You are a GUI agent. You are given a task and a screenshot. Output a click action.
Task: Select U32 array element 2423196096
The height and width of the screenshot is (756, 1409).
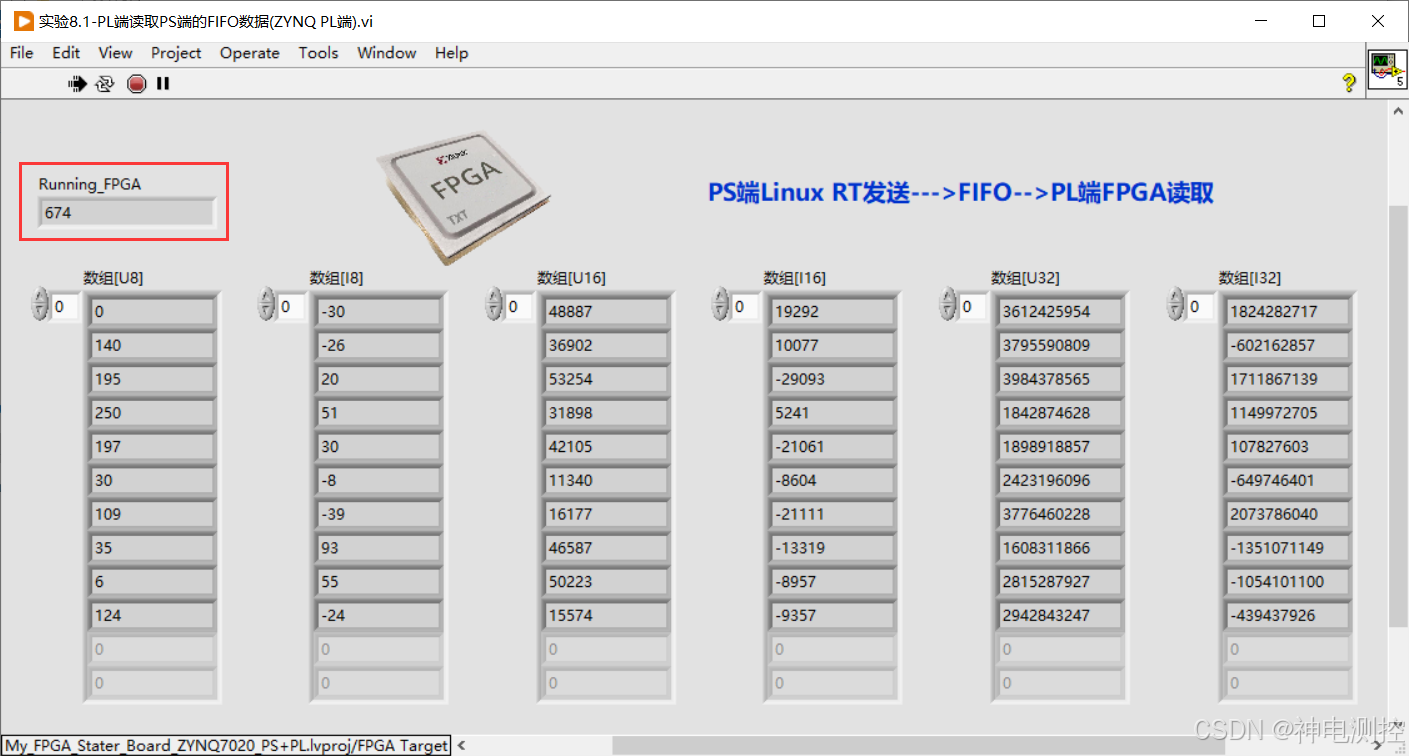tap(1060, 480)
